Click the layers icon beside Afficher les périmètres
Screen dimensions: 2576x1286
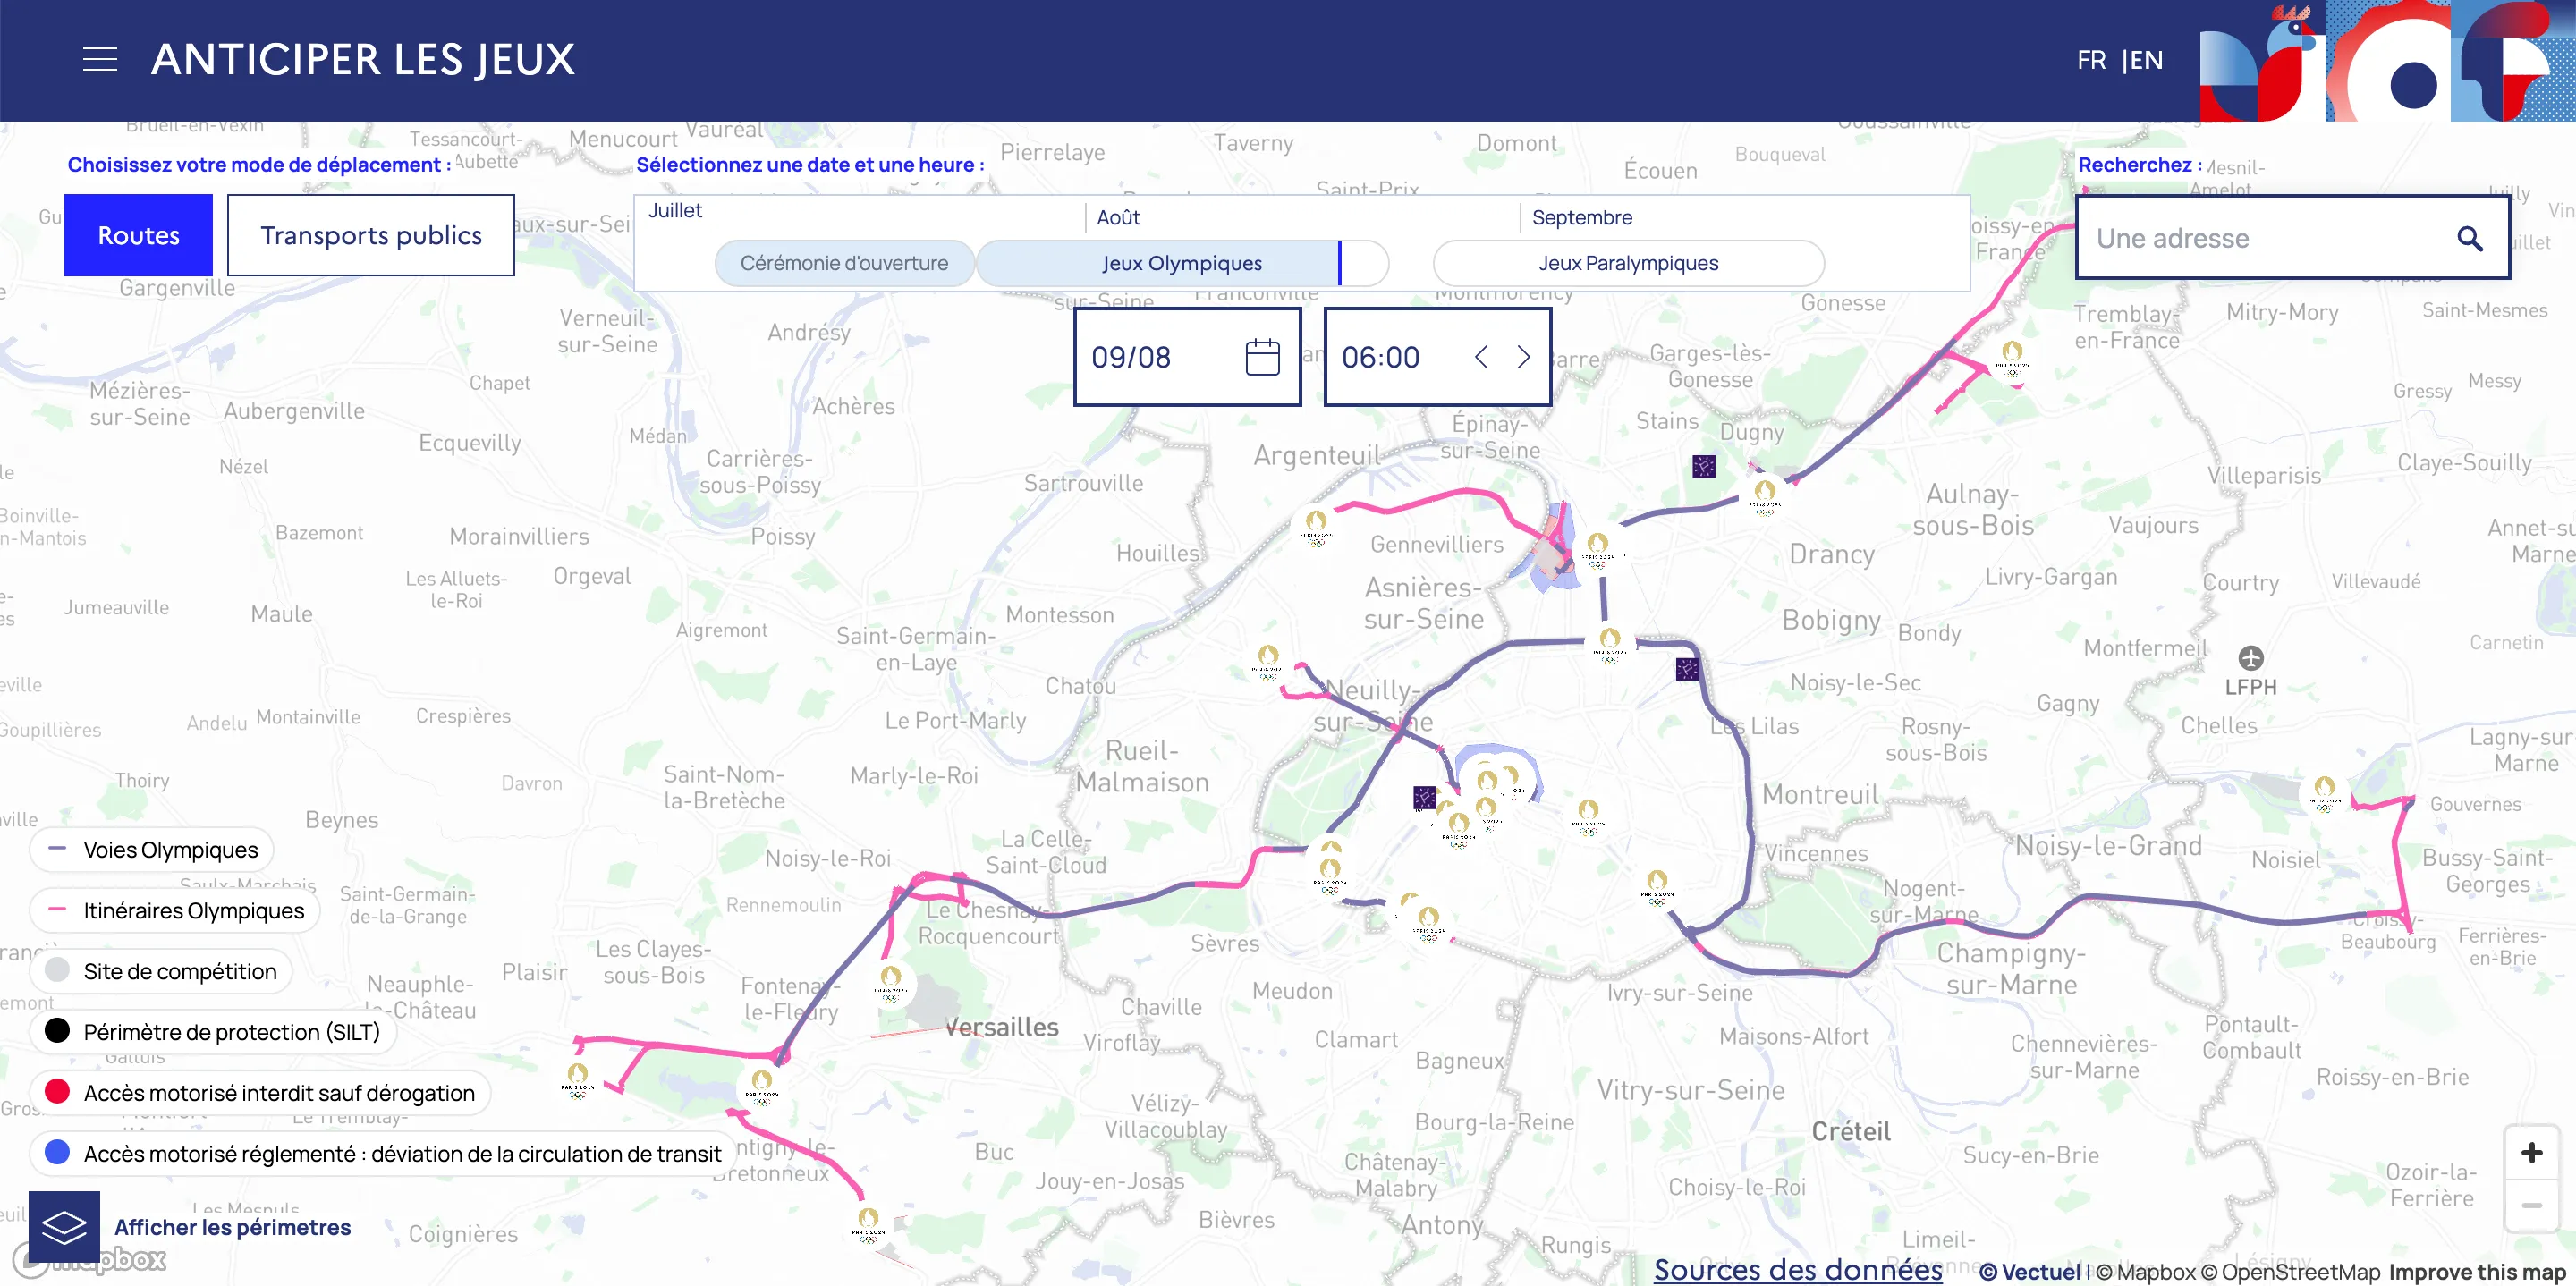[66, 1226]
